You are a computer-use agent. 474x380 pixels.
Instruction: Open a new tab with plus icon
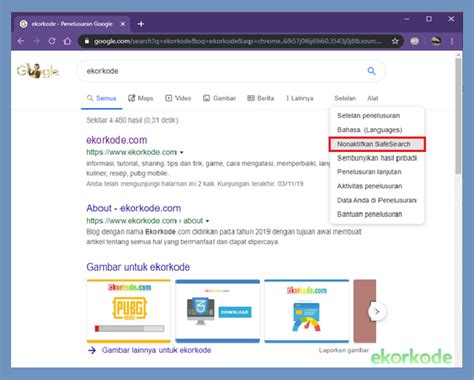(141, 24)
